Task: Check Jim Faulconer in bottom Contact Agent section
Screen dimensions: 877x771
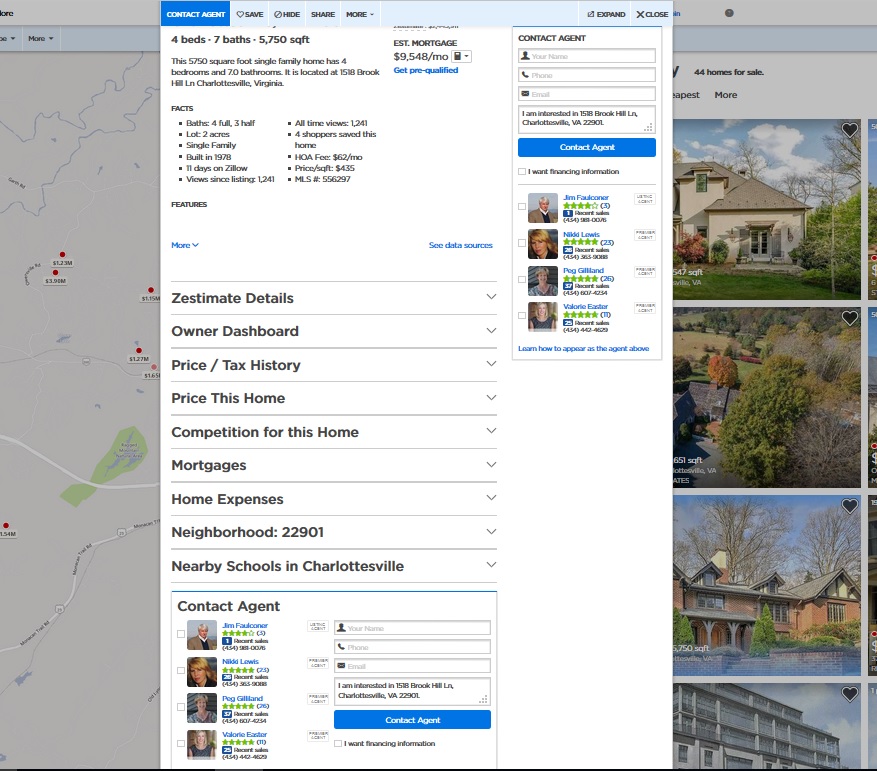Action: [x=181, y=634]
